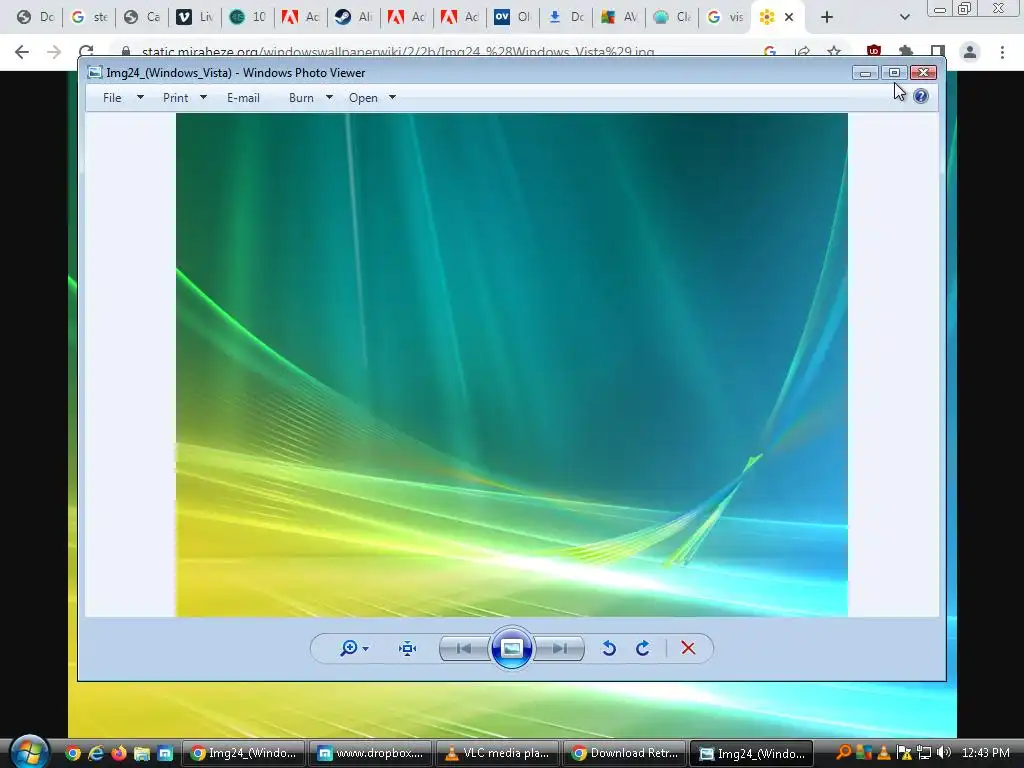1024x768 pixels.
Task: Switch to Download Retr... Chrome taskbar button
Action: (624, 754)
